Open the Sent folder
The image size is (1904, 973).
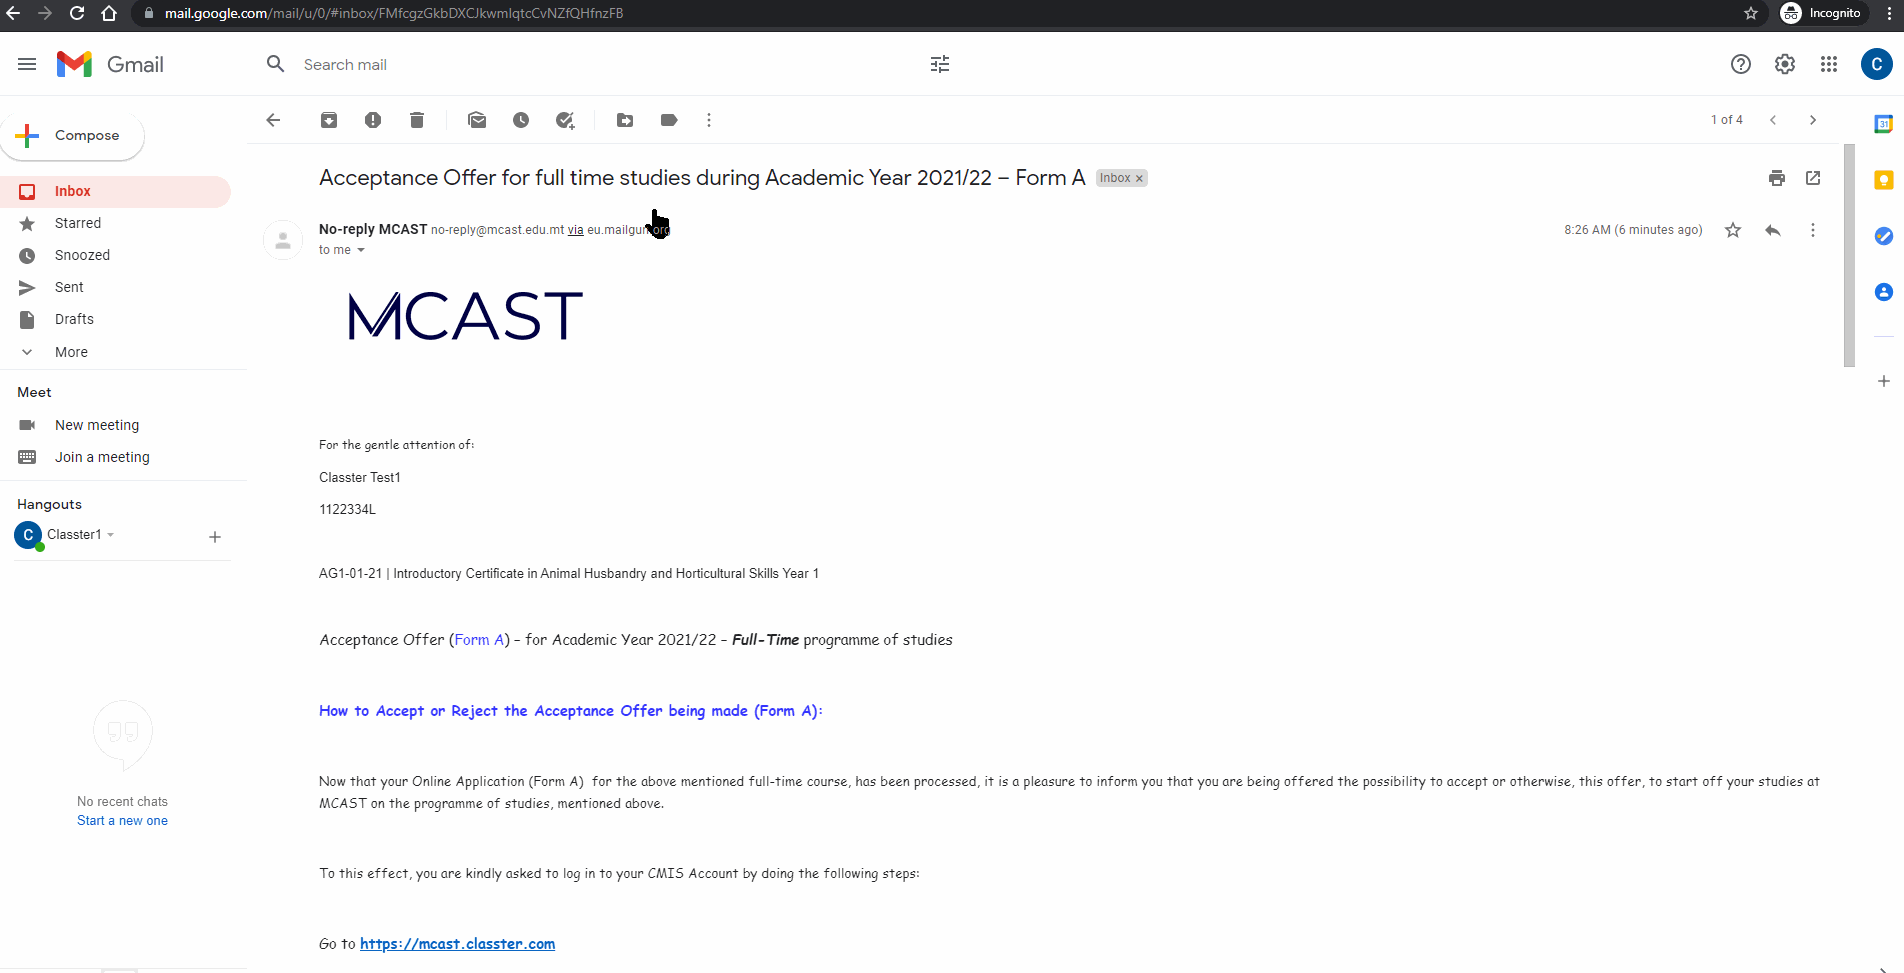click(69, 287)
